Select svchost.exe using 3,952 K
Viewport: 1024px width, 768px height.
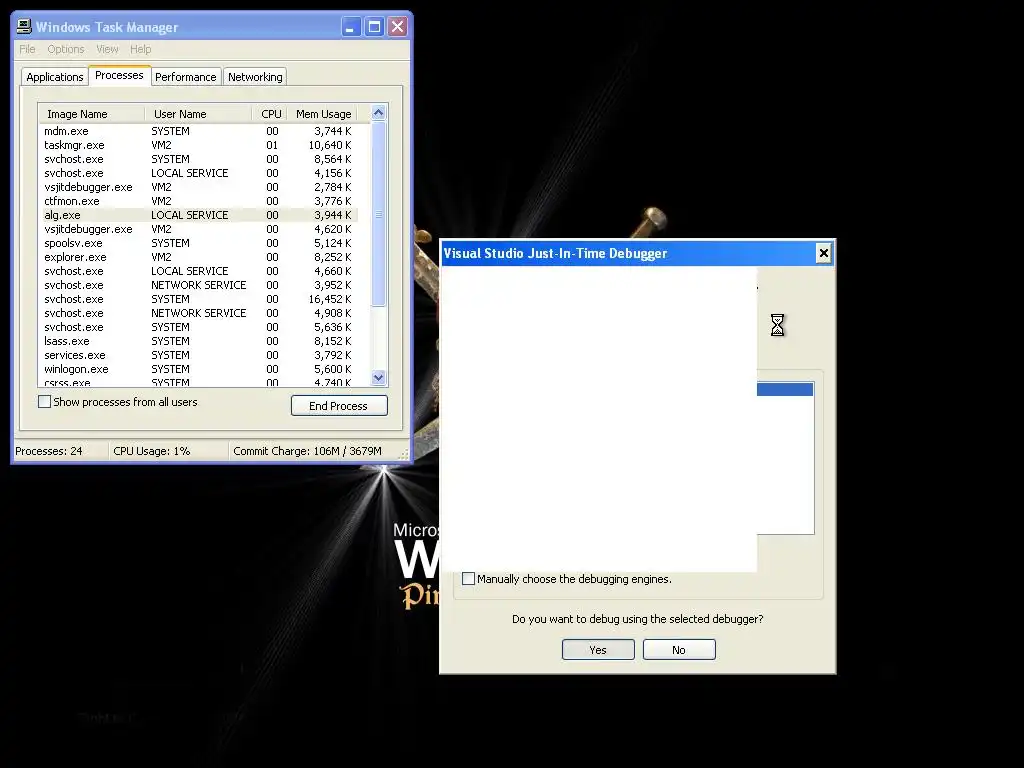click(199, 285)
